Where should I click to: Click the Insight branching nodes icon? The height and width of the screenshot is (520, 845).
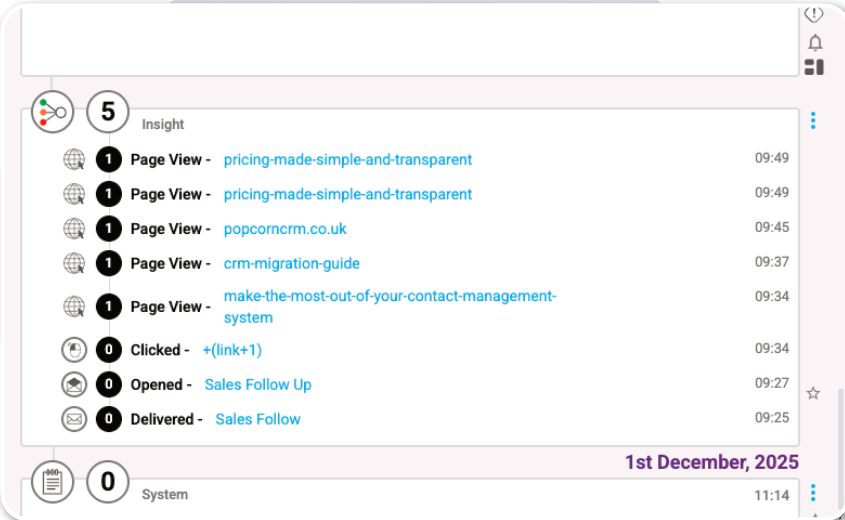coord(52,112)
